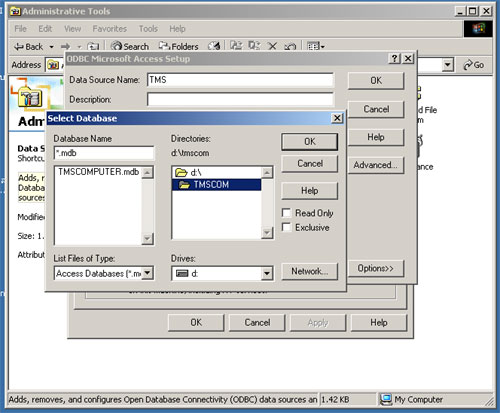Click the open folder icon beside TMSCOM
The height and width of the screenshot is (413, 500).
coord(184,185)
